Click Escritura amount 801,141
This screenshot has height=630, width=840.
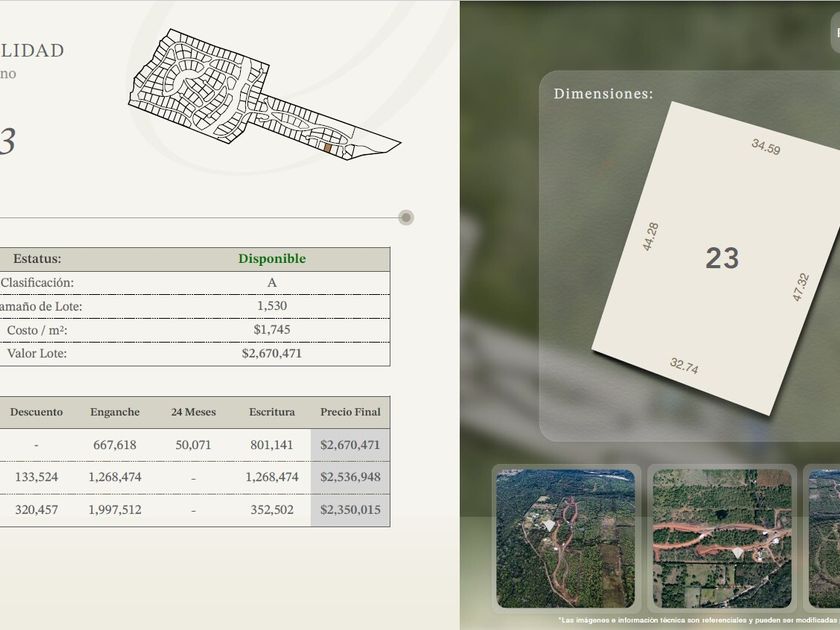pyautogui.click(x=272, y=445)
